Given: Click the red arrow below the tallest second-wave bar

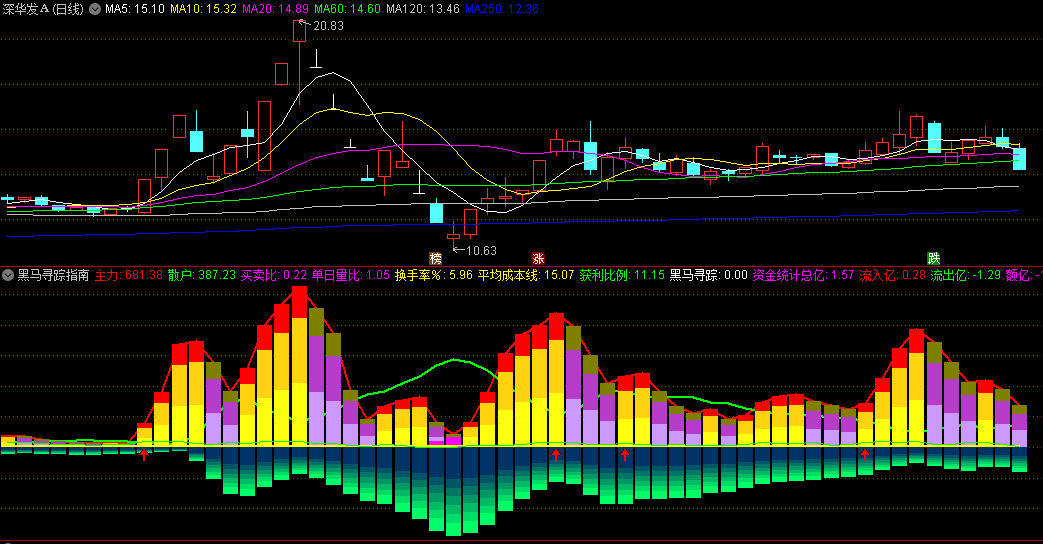Looking at the screenshot, I should (556, 454).
